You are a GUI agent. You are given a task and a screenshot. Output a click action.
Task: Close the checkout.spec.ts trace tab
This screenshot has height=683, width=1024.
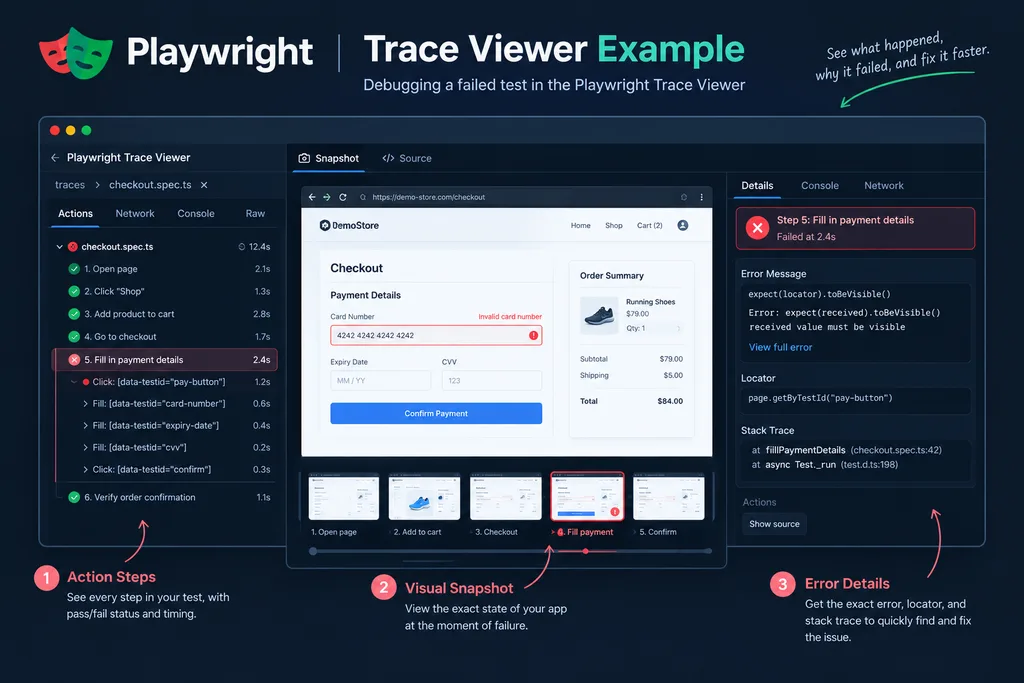(x=204, y=185)
